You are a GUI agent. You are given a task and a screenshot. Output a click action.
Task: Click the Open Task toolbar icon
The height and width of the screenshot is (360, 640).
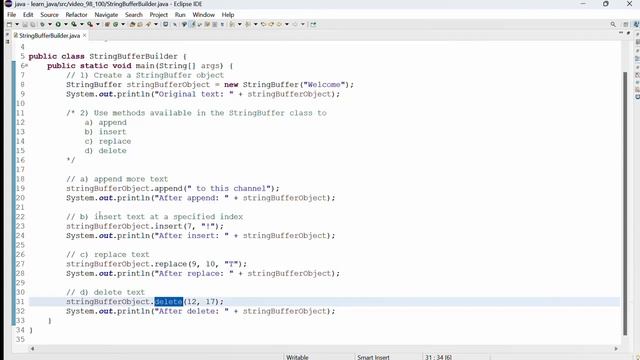pyautogui.click(x=140, y=24)
